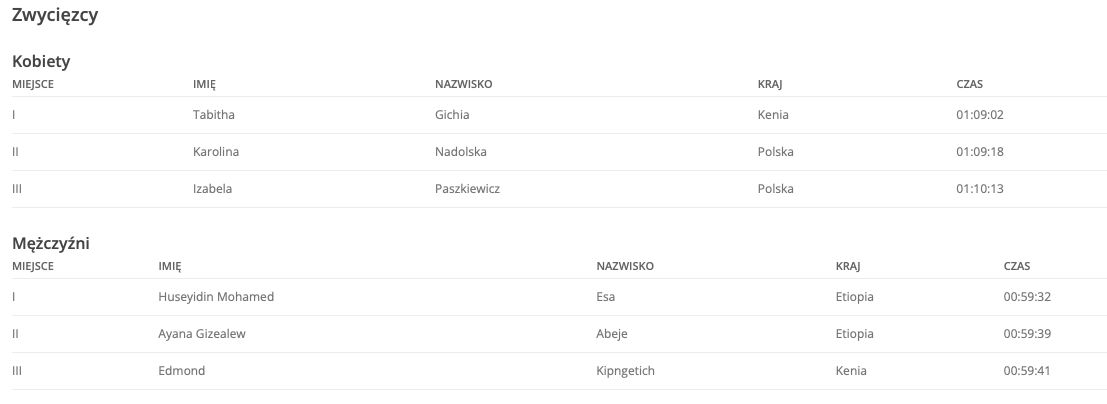
Task: Click the Zwycięzcy section heading
Action: click(55, 16)
